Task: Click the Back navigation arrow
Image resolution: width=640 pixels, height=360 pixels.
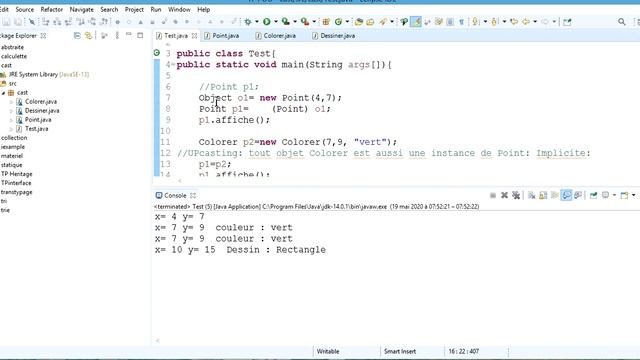Action: click(x=526, y=22)
